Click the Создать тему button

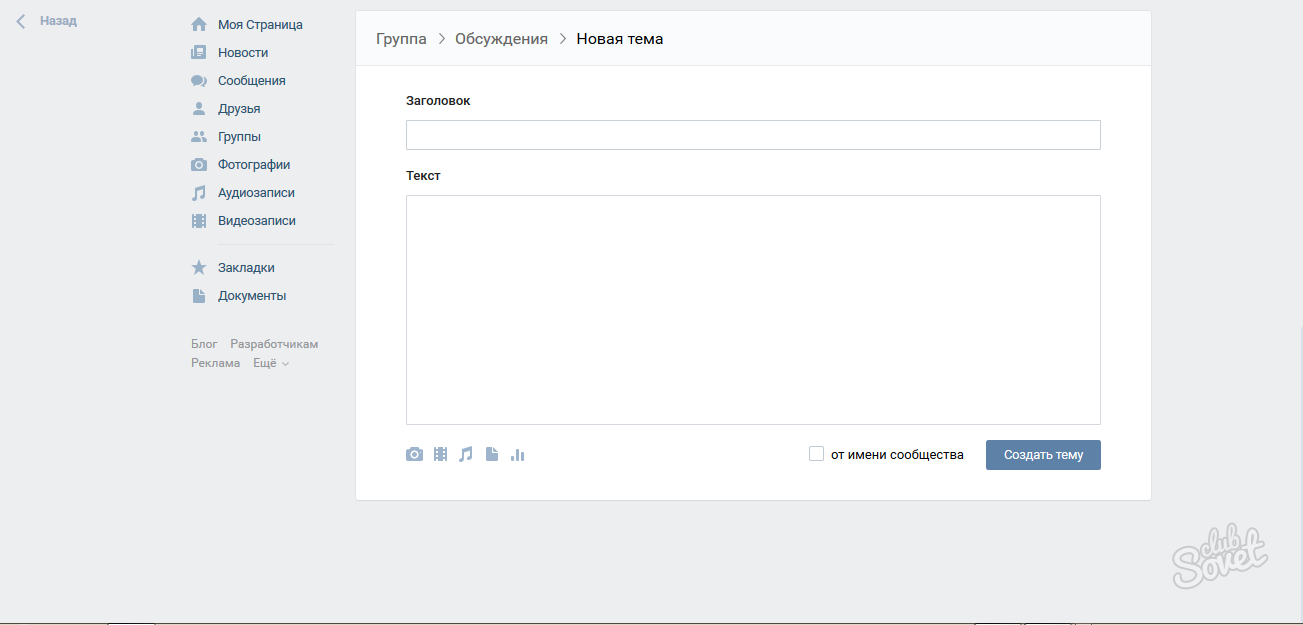[1043, 455]
